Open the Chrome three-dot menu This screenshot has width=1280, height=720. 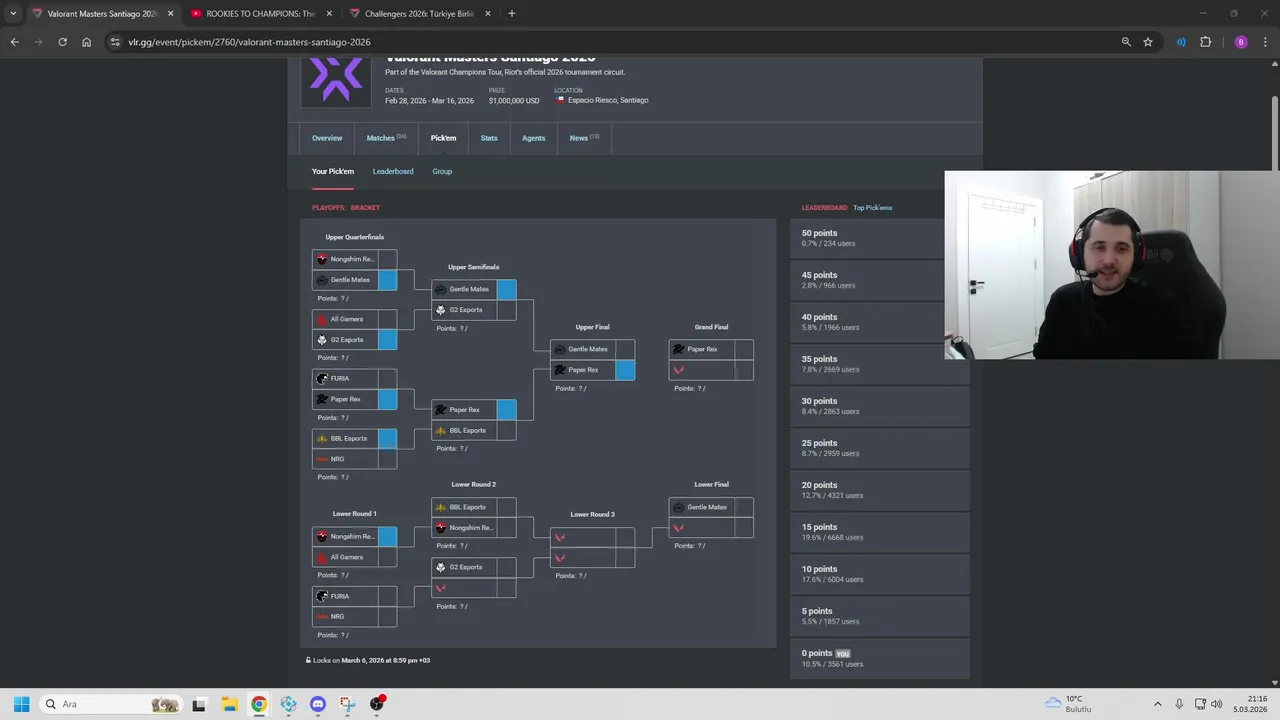pos(1265,42)
